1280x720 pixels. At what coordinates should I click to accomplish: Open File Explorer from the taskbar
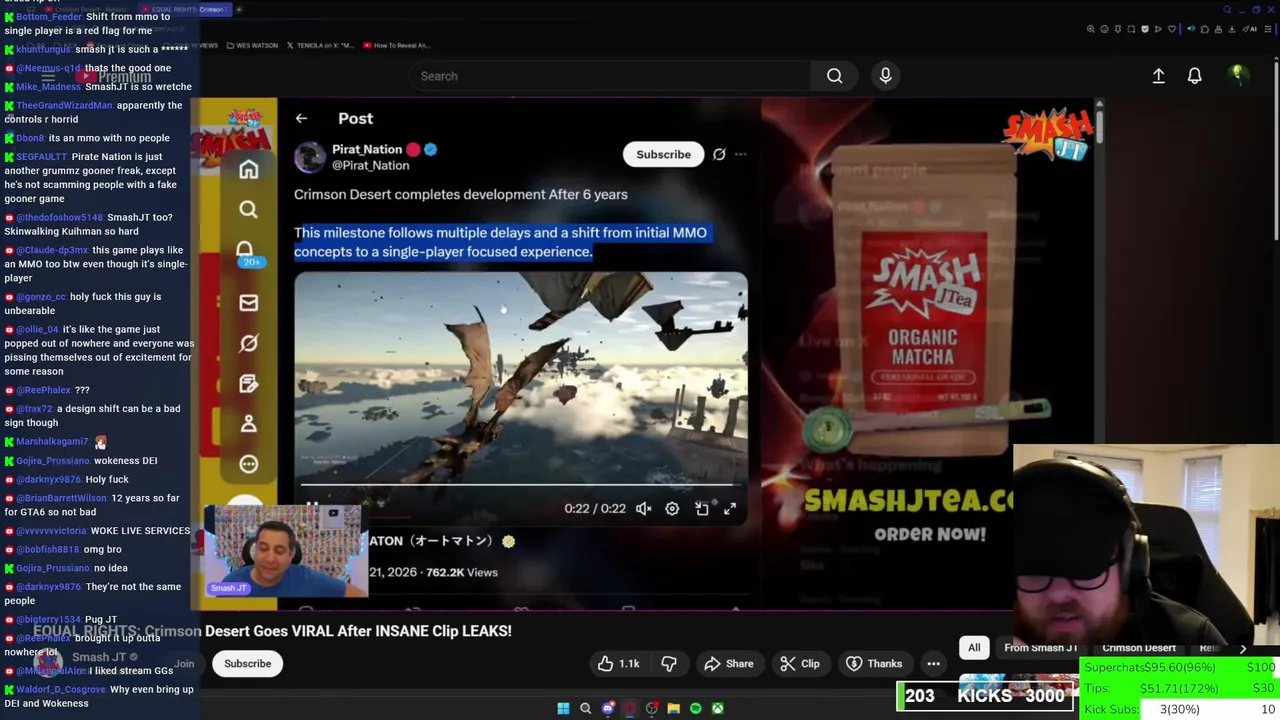click(673, 708)
